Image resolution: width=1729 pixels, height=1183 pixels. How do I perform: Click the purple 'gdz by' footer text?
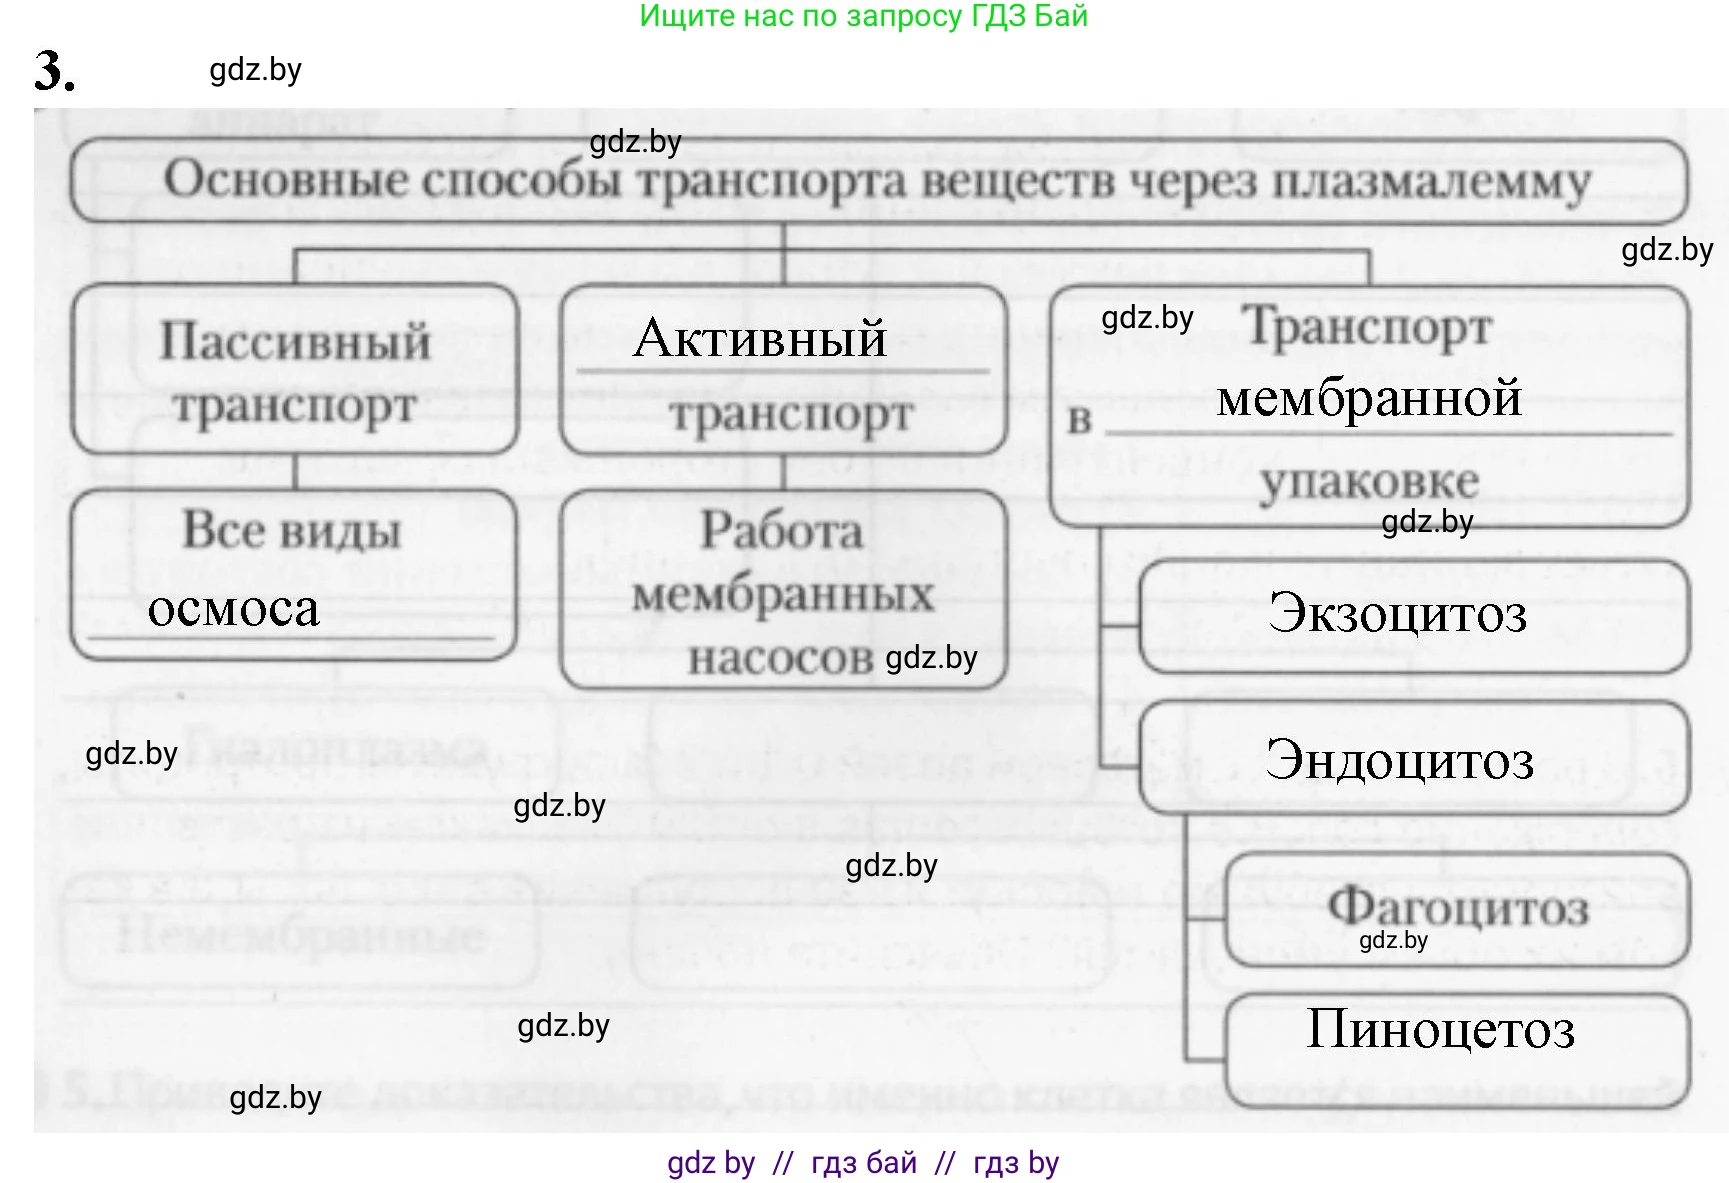coord(711,1163)
